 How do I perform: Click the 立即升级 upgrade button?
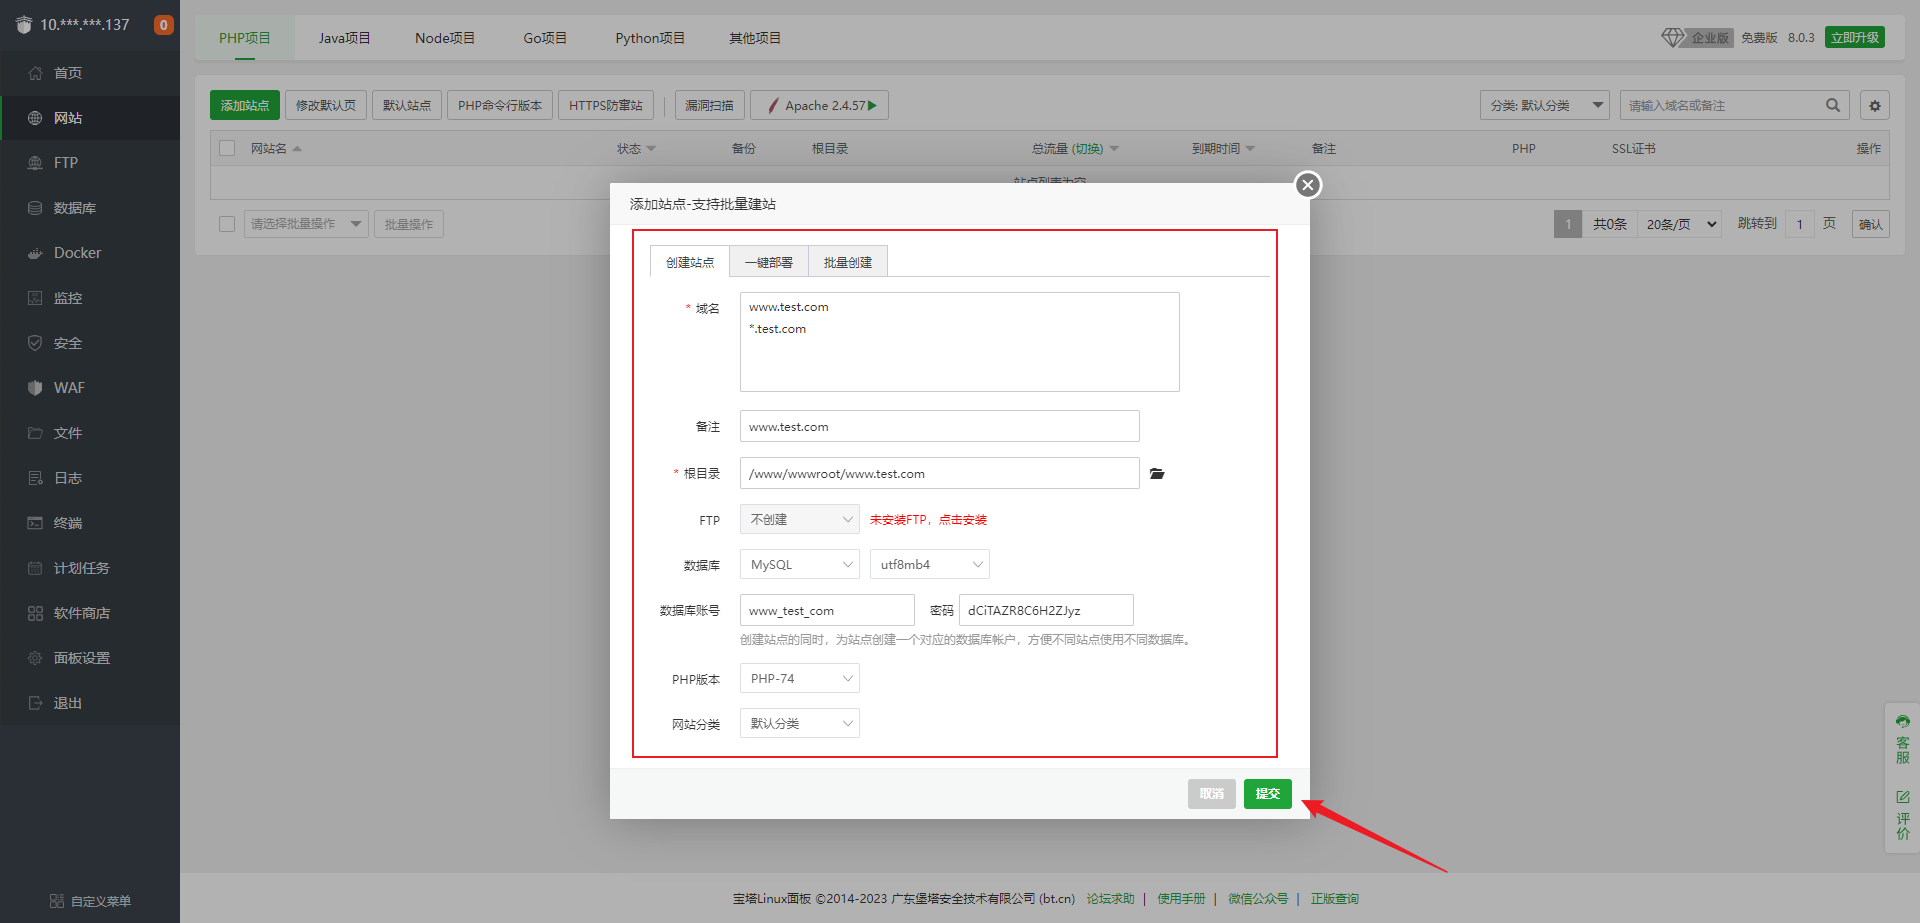point(1855,37)
